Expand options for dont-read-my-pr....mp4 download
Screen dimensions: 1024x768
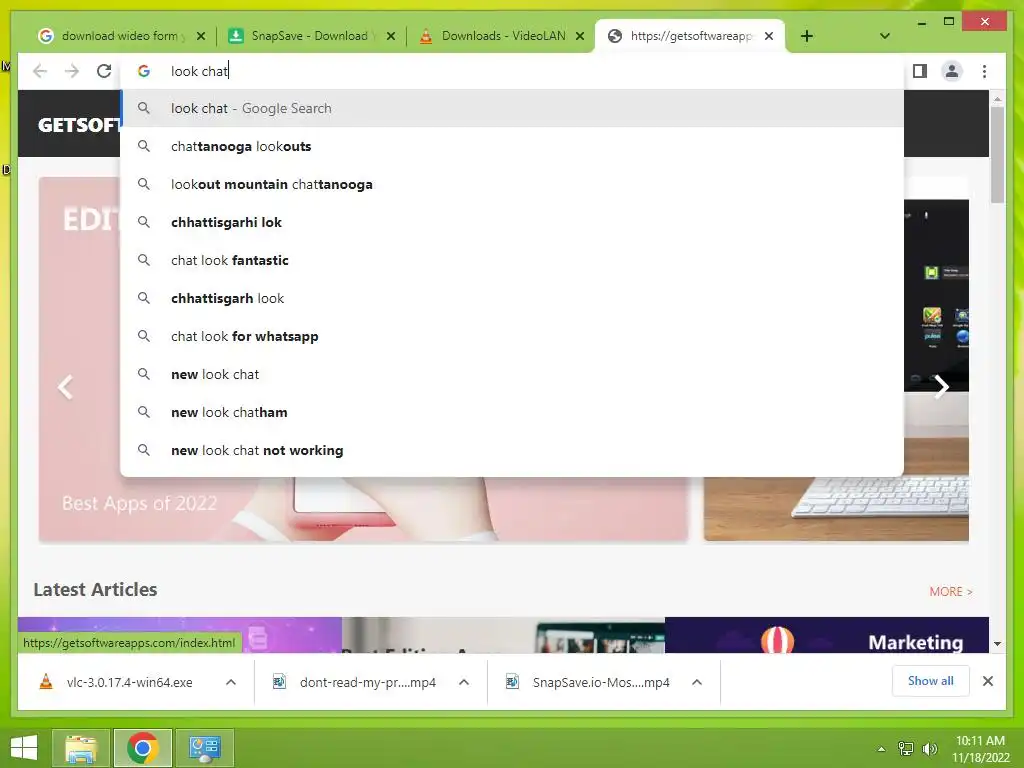(464, 682)
